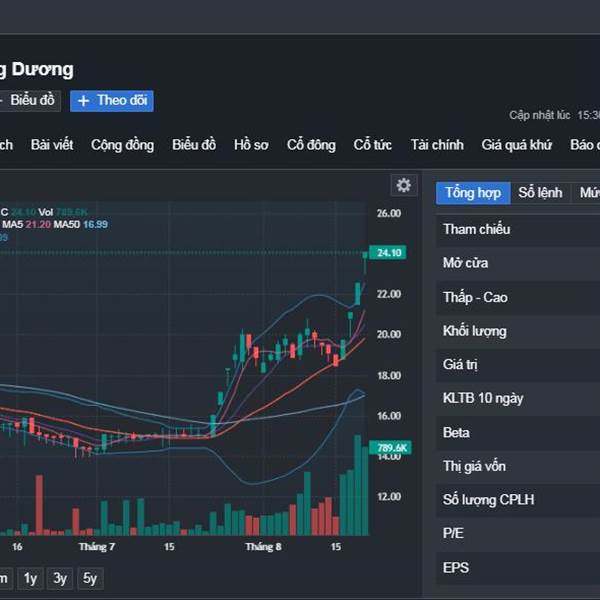Open the Hồ sơ tab
600x600 pixels.
coord(251,145)
